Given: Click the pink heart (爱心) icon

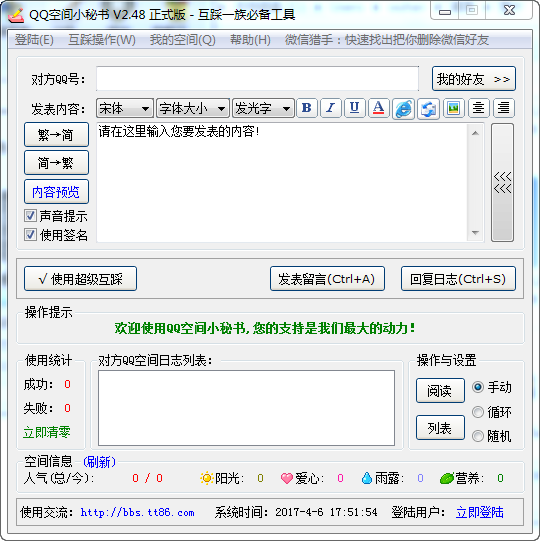Looking at the screenshot, I should pyautogui.click(x=286, y=478).
